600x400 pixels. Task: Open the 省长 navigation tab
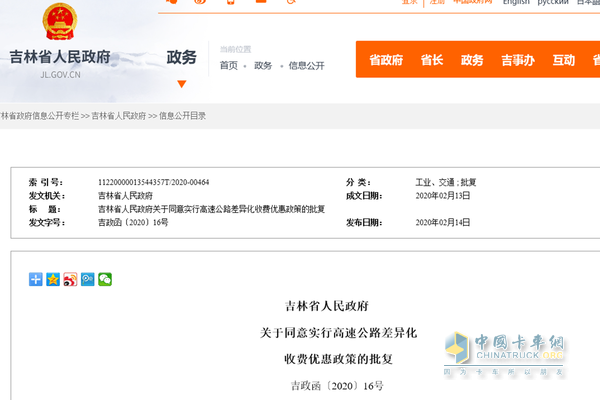coord(432,60)
